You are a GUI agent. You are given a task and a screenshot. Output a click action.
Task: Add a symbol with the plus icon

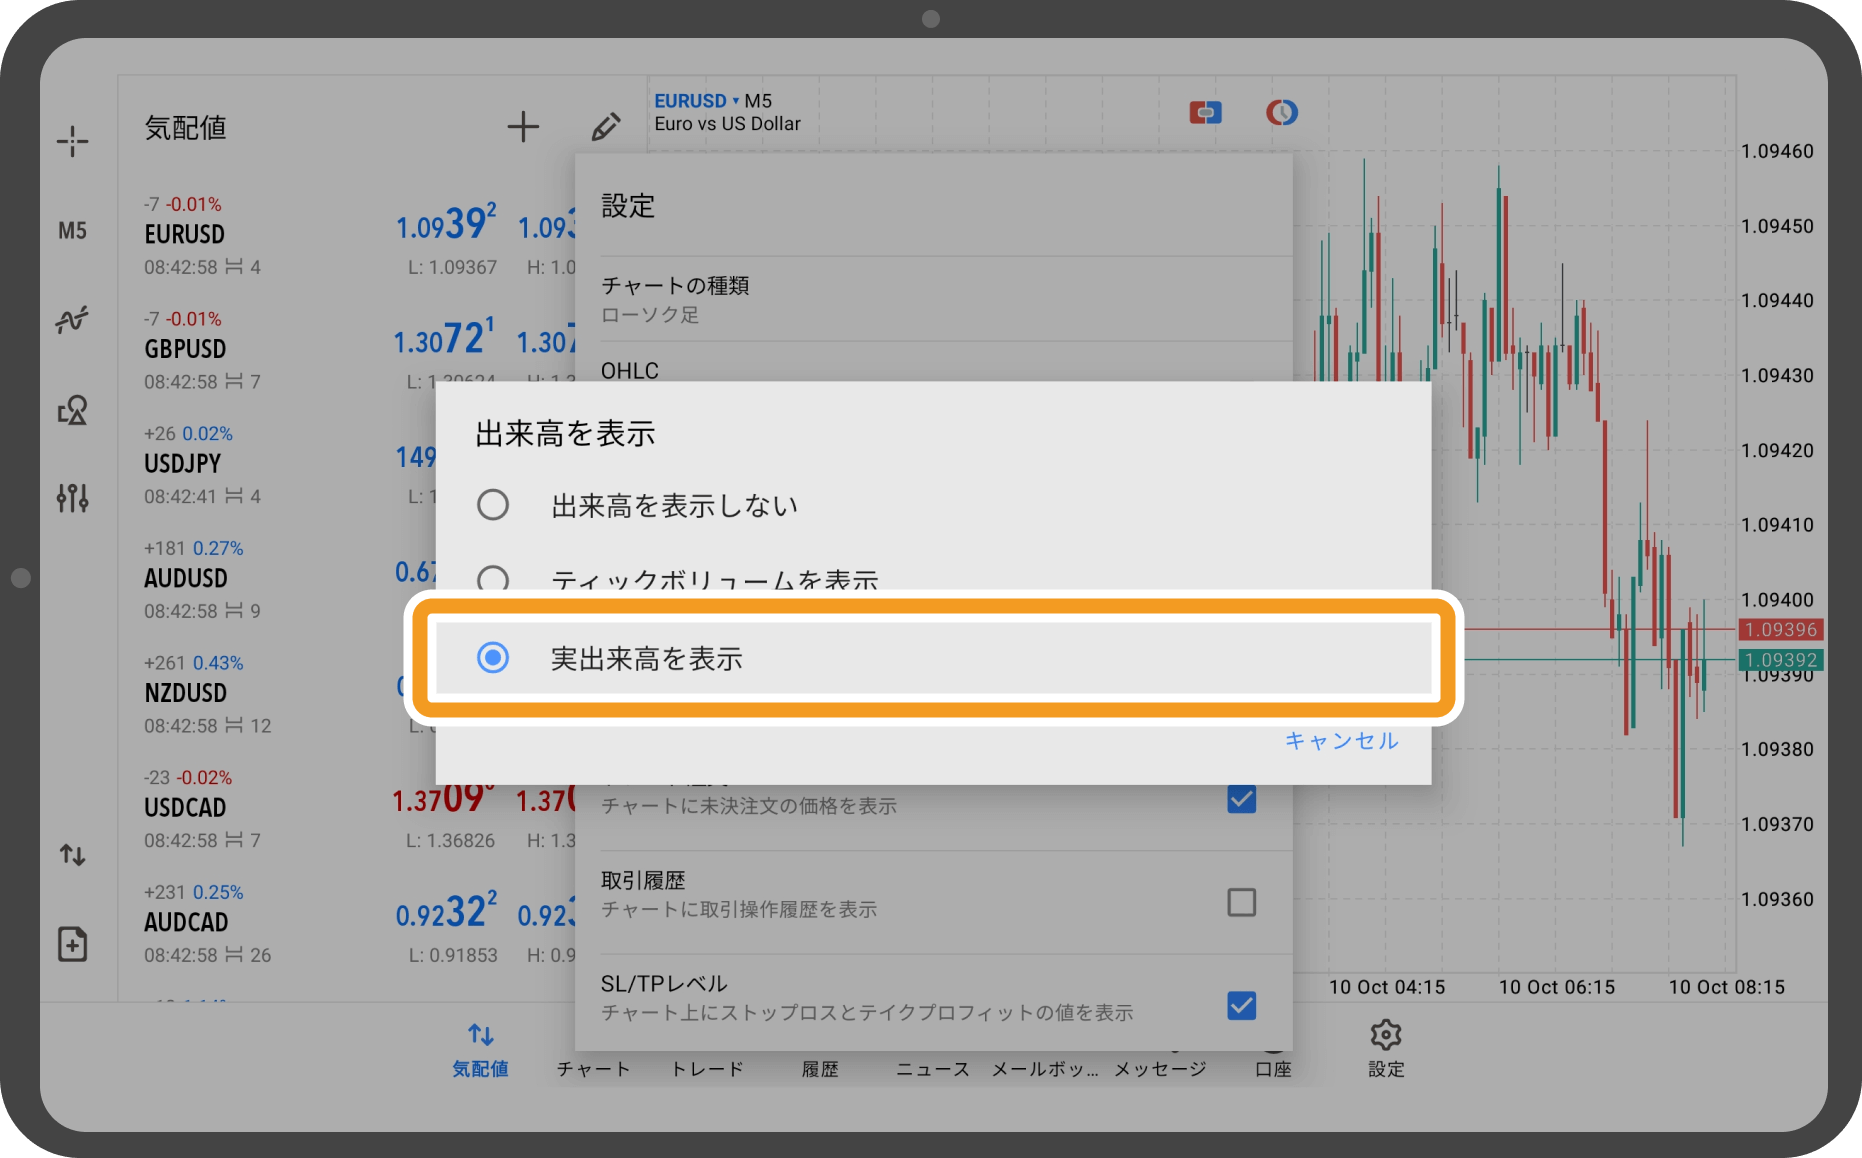(523, 127)
